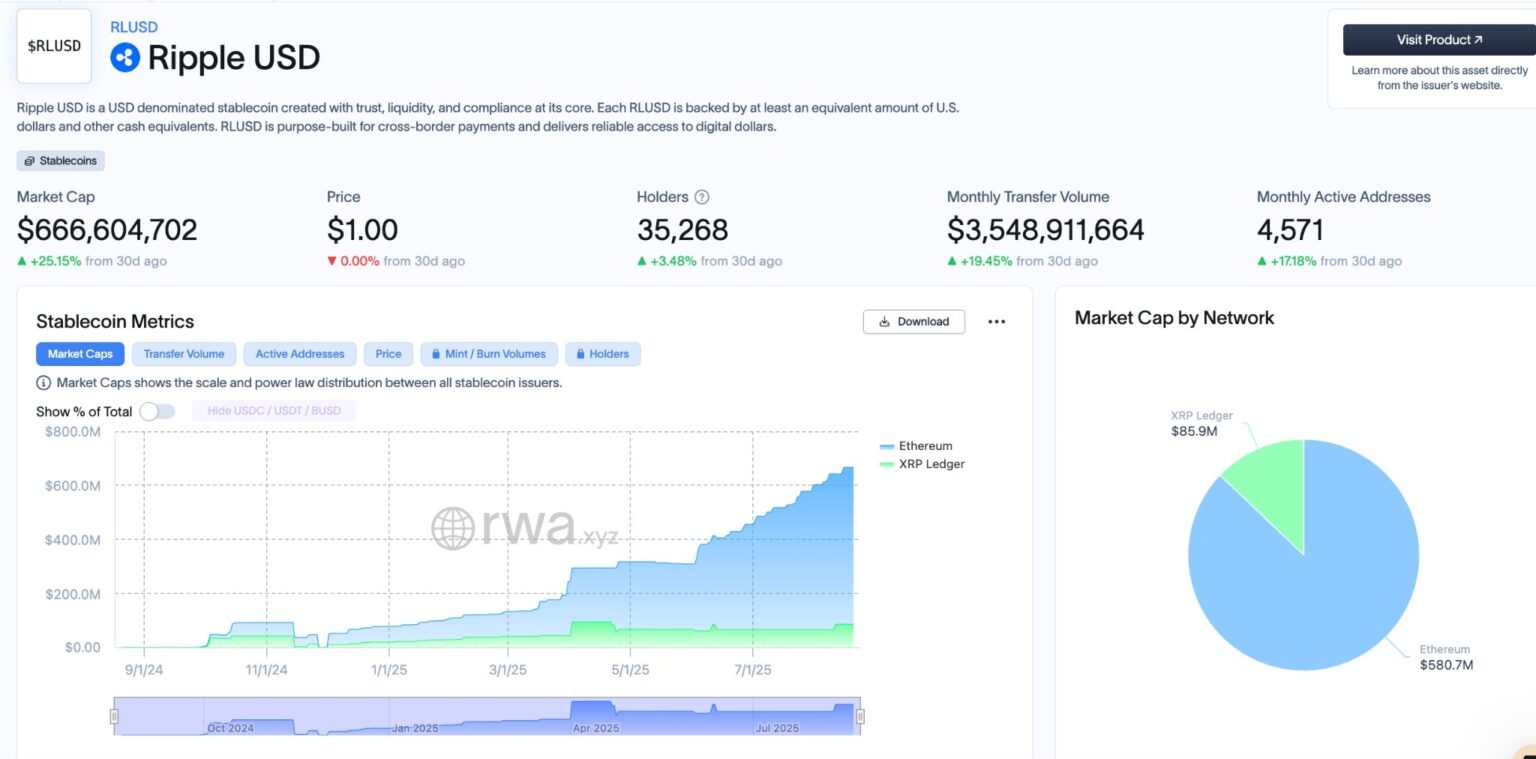Click the lock icon on the Holders metric tab
Viewport: 1536px width, 759px height.
(x=580, y=353)
